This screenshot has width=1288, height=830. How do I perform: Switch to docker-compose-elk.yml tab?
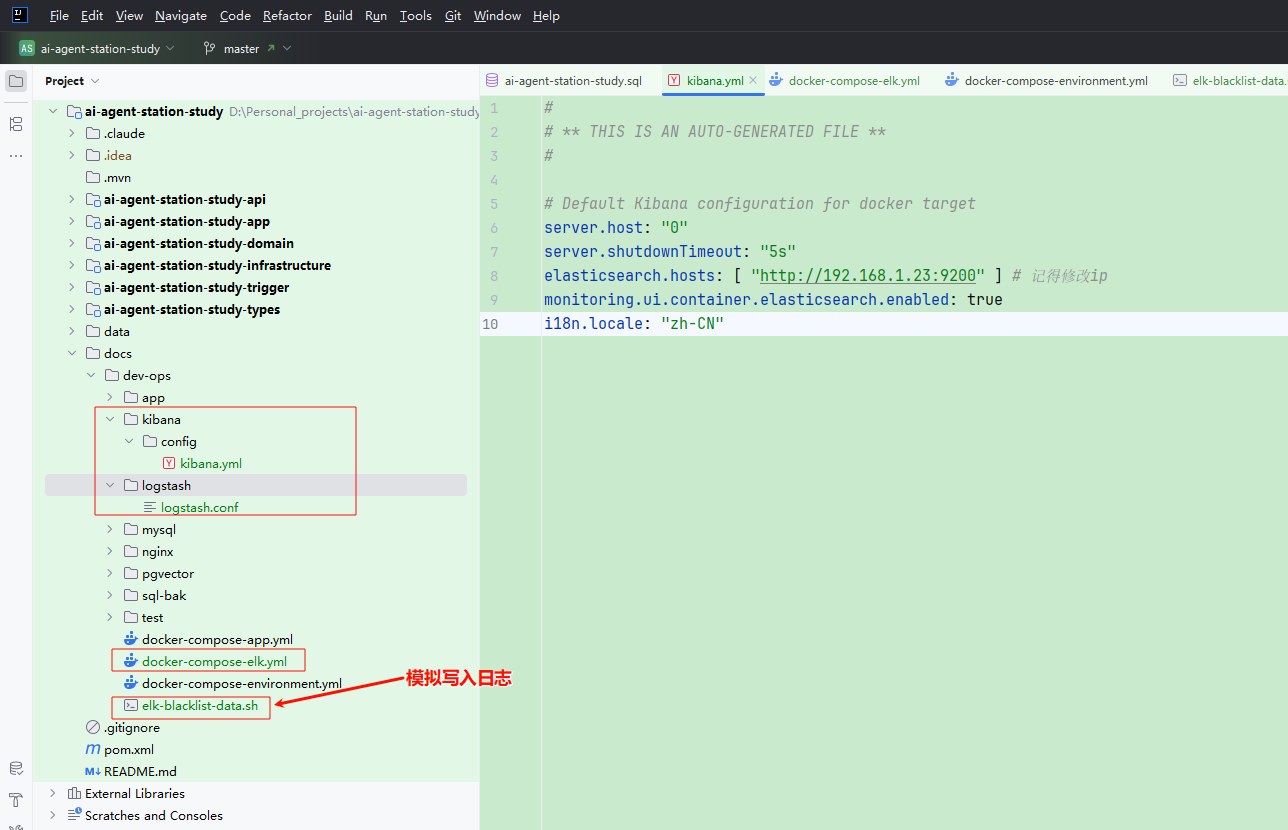(853, 81)
